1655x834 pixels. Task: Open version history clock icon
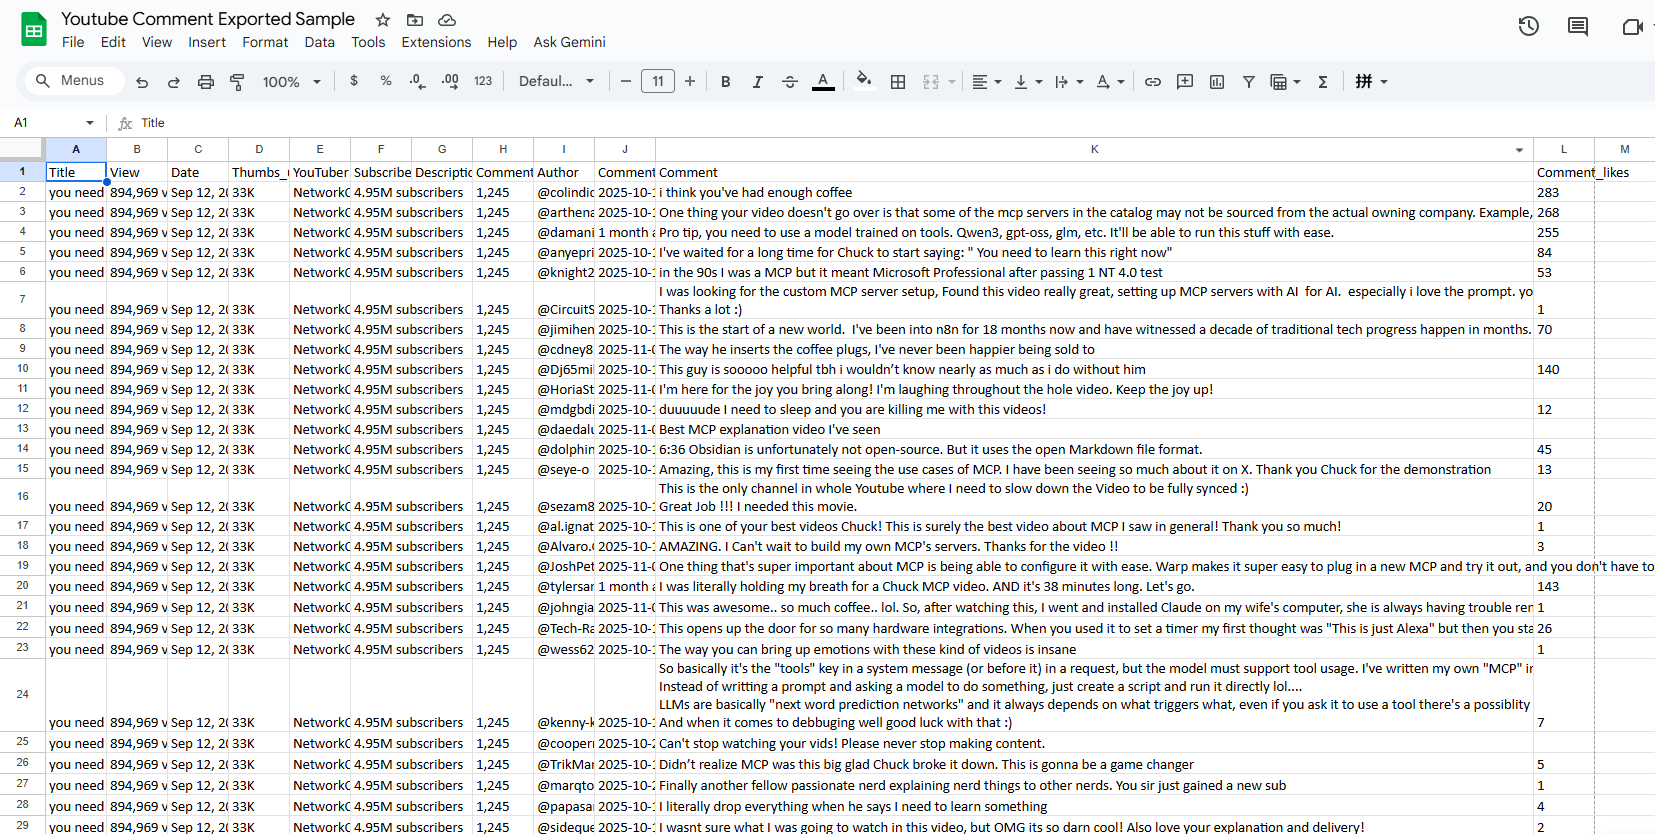1528,26
